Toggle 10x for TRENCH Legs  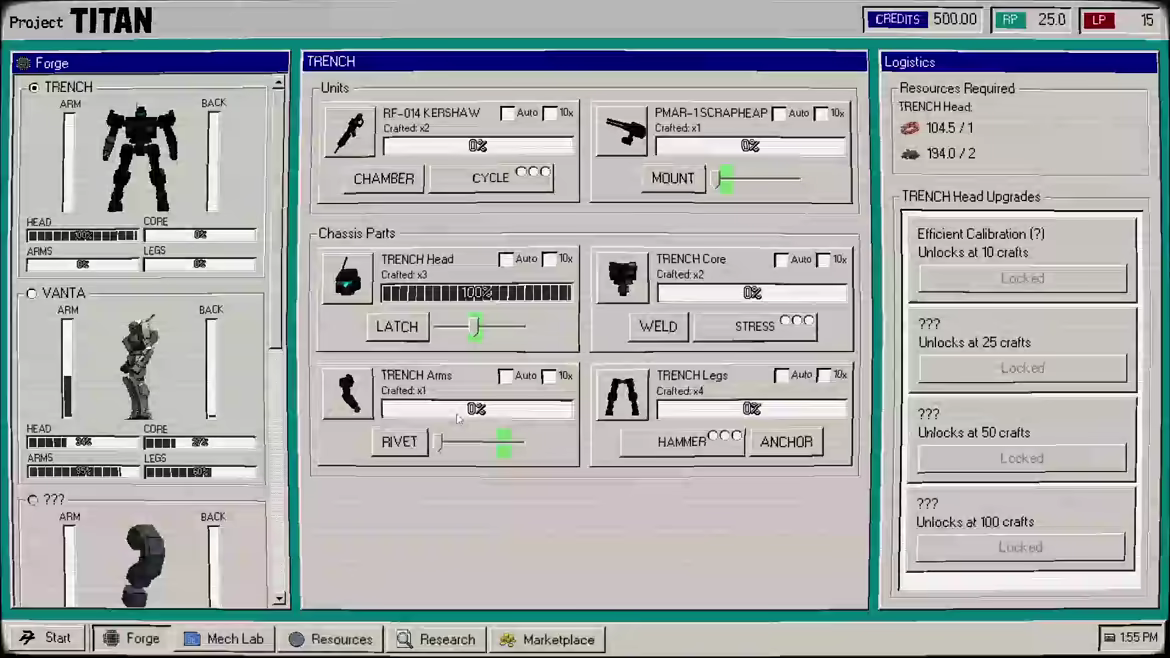tap(824, 375)
